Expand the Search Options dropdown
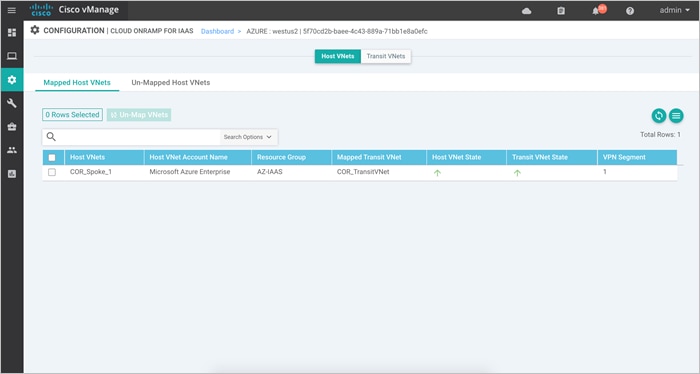This screenshot has width=700, height=374. (248, 137)
